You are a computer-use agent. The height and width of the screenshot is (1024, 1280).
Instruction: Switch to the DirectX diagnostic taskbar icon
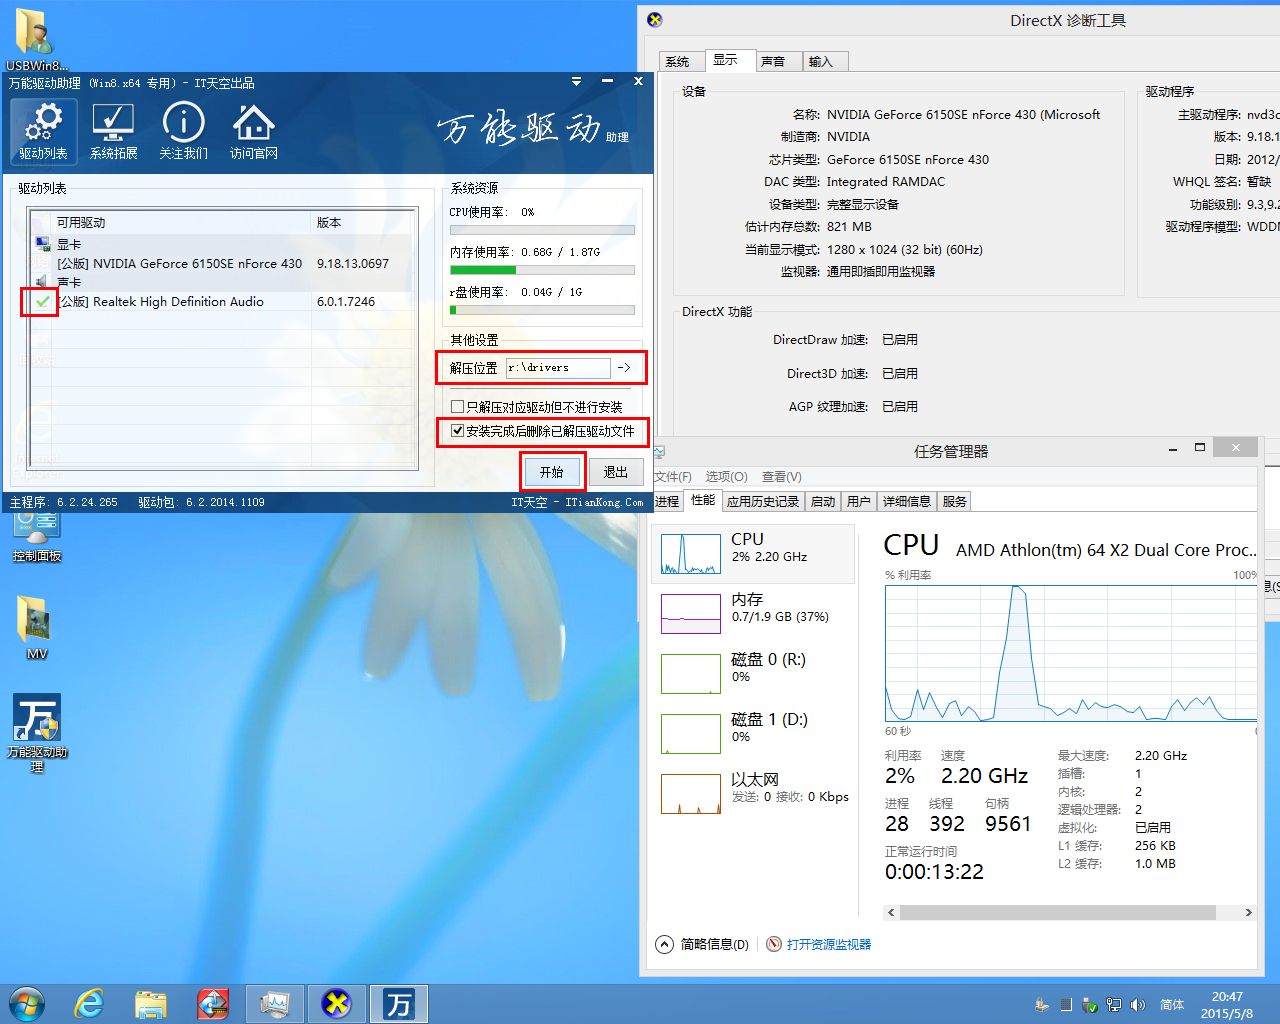pos(336,1004)
